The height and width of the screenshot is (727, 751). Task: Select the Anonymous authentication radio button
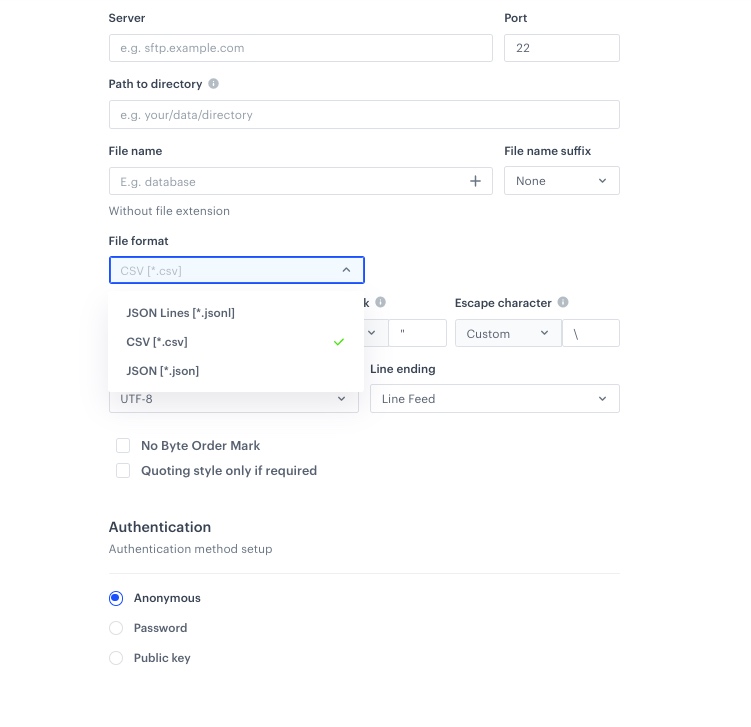(x=116, y=598)
